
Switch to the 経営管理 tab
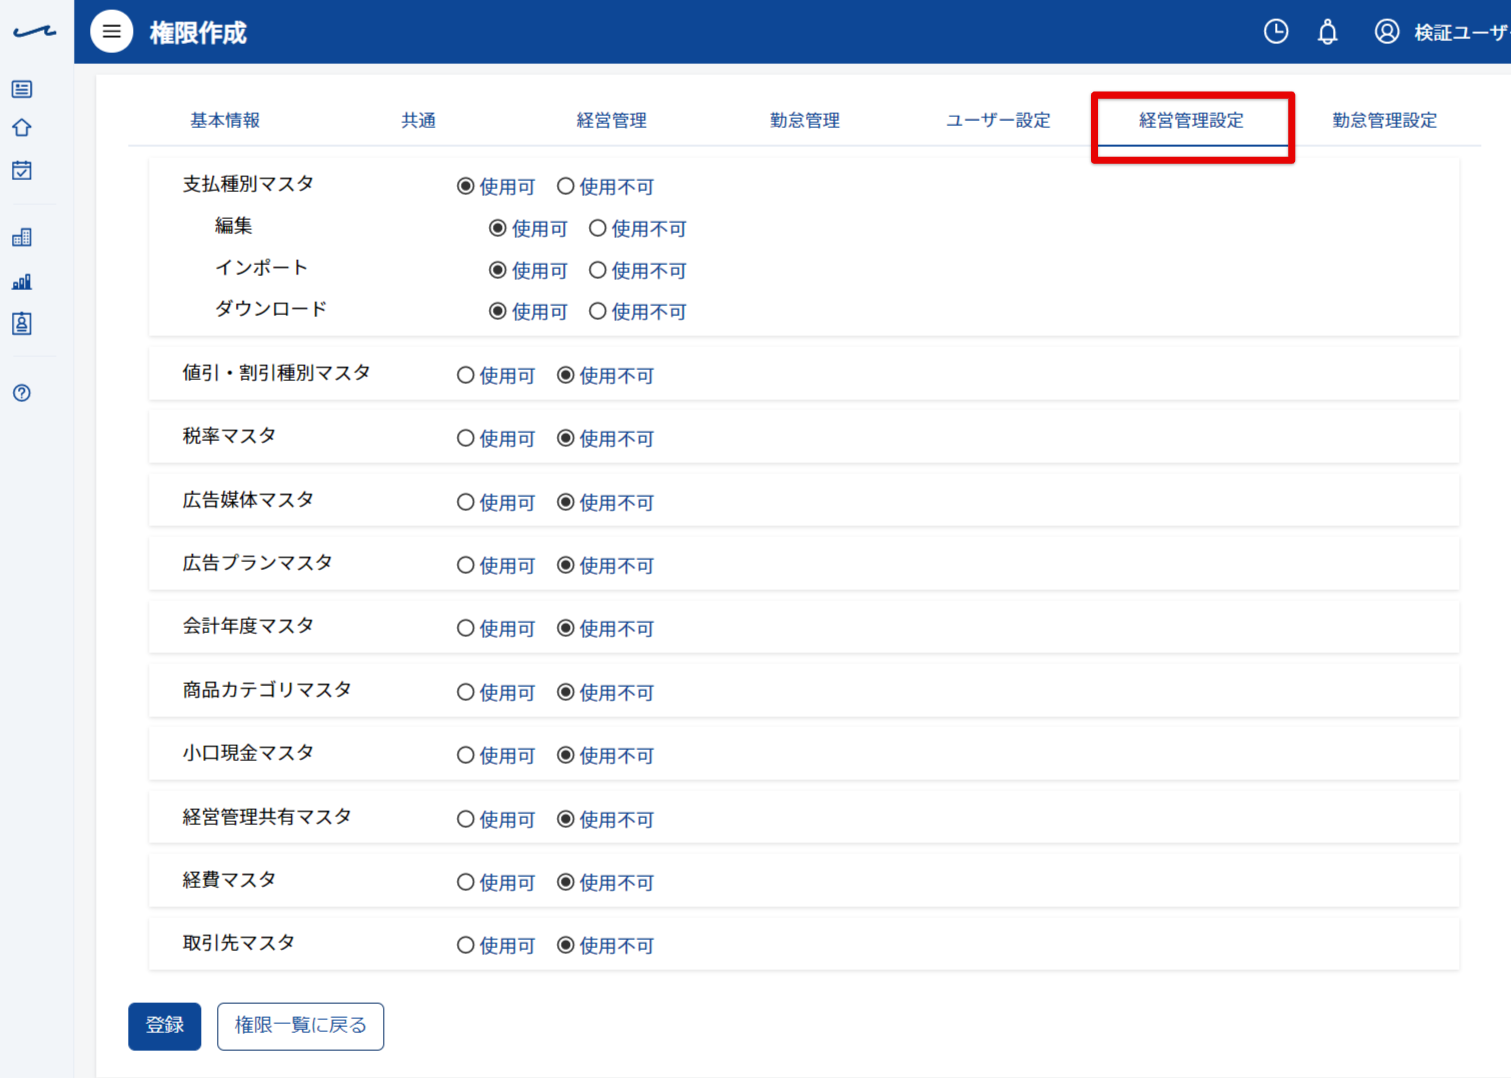[x=611, y=120]
